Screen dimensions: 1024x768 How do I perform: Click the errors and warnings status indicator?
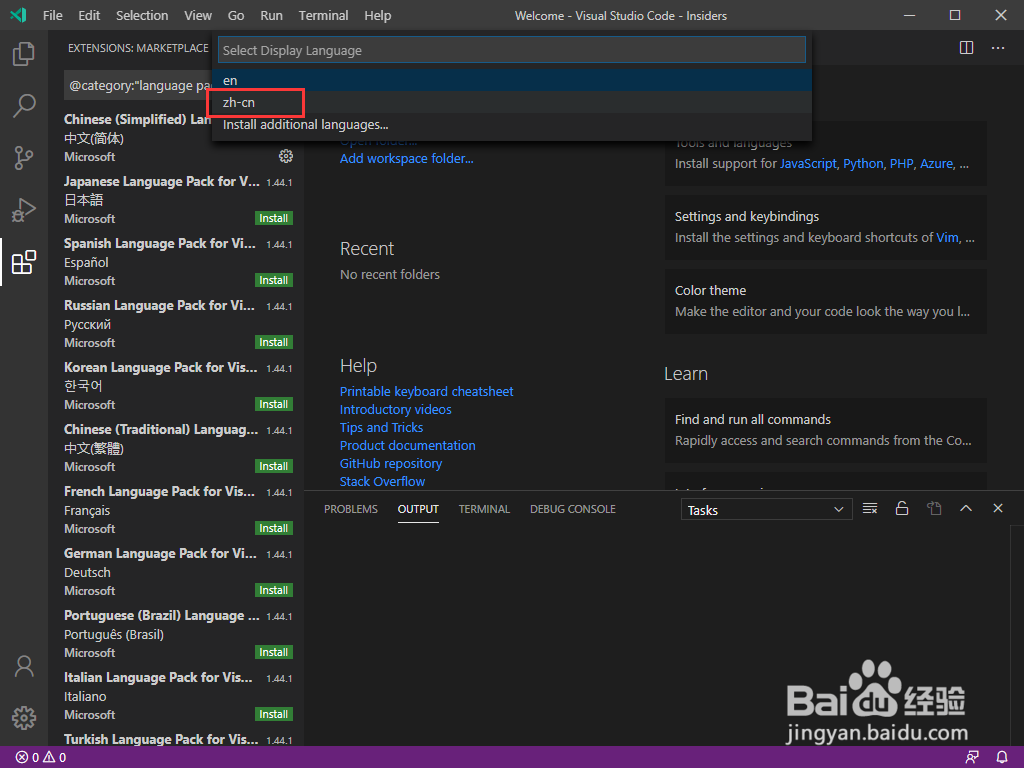tap(40, 758)
